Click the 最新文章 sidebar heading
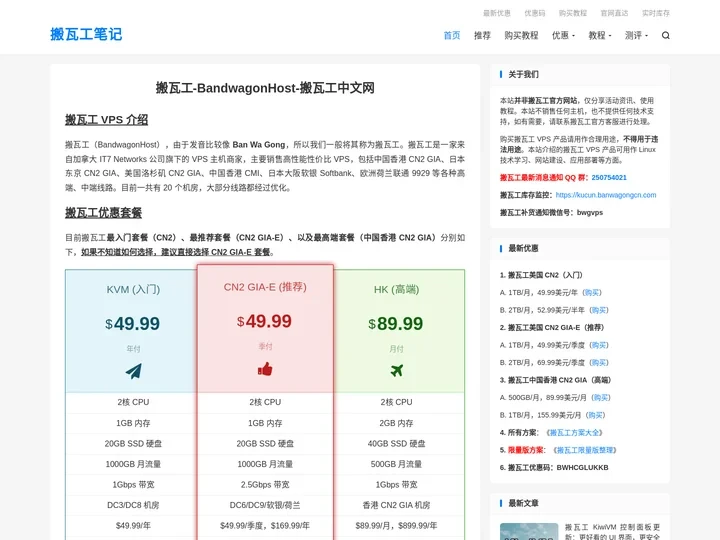 click(x=523, y=503)
